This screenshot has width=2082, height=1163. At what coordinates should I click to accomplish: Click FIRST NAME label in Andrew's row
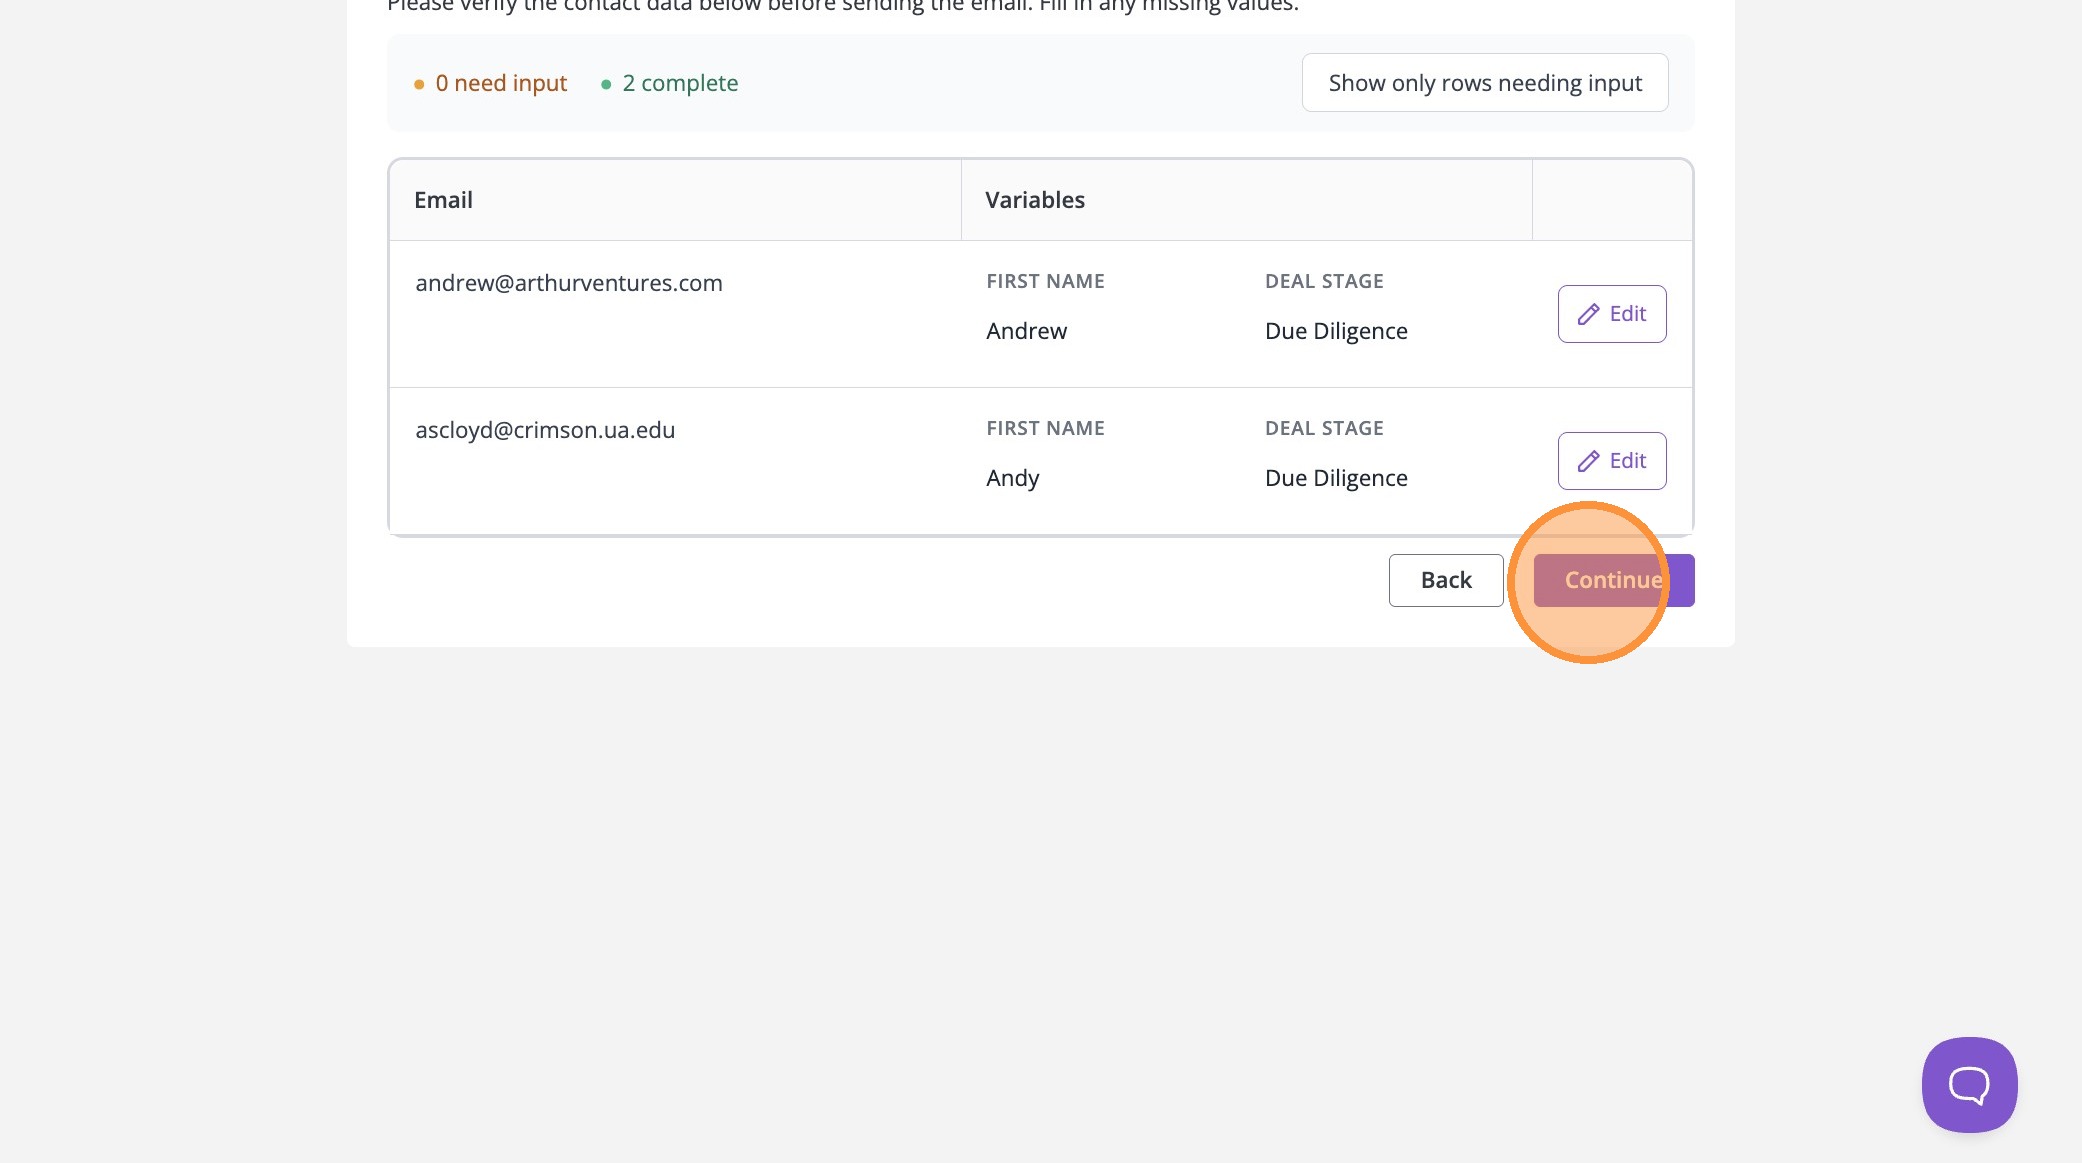(1045, 281)
